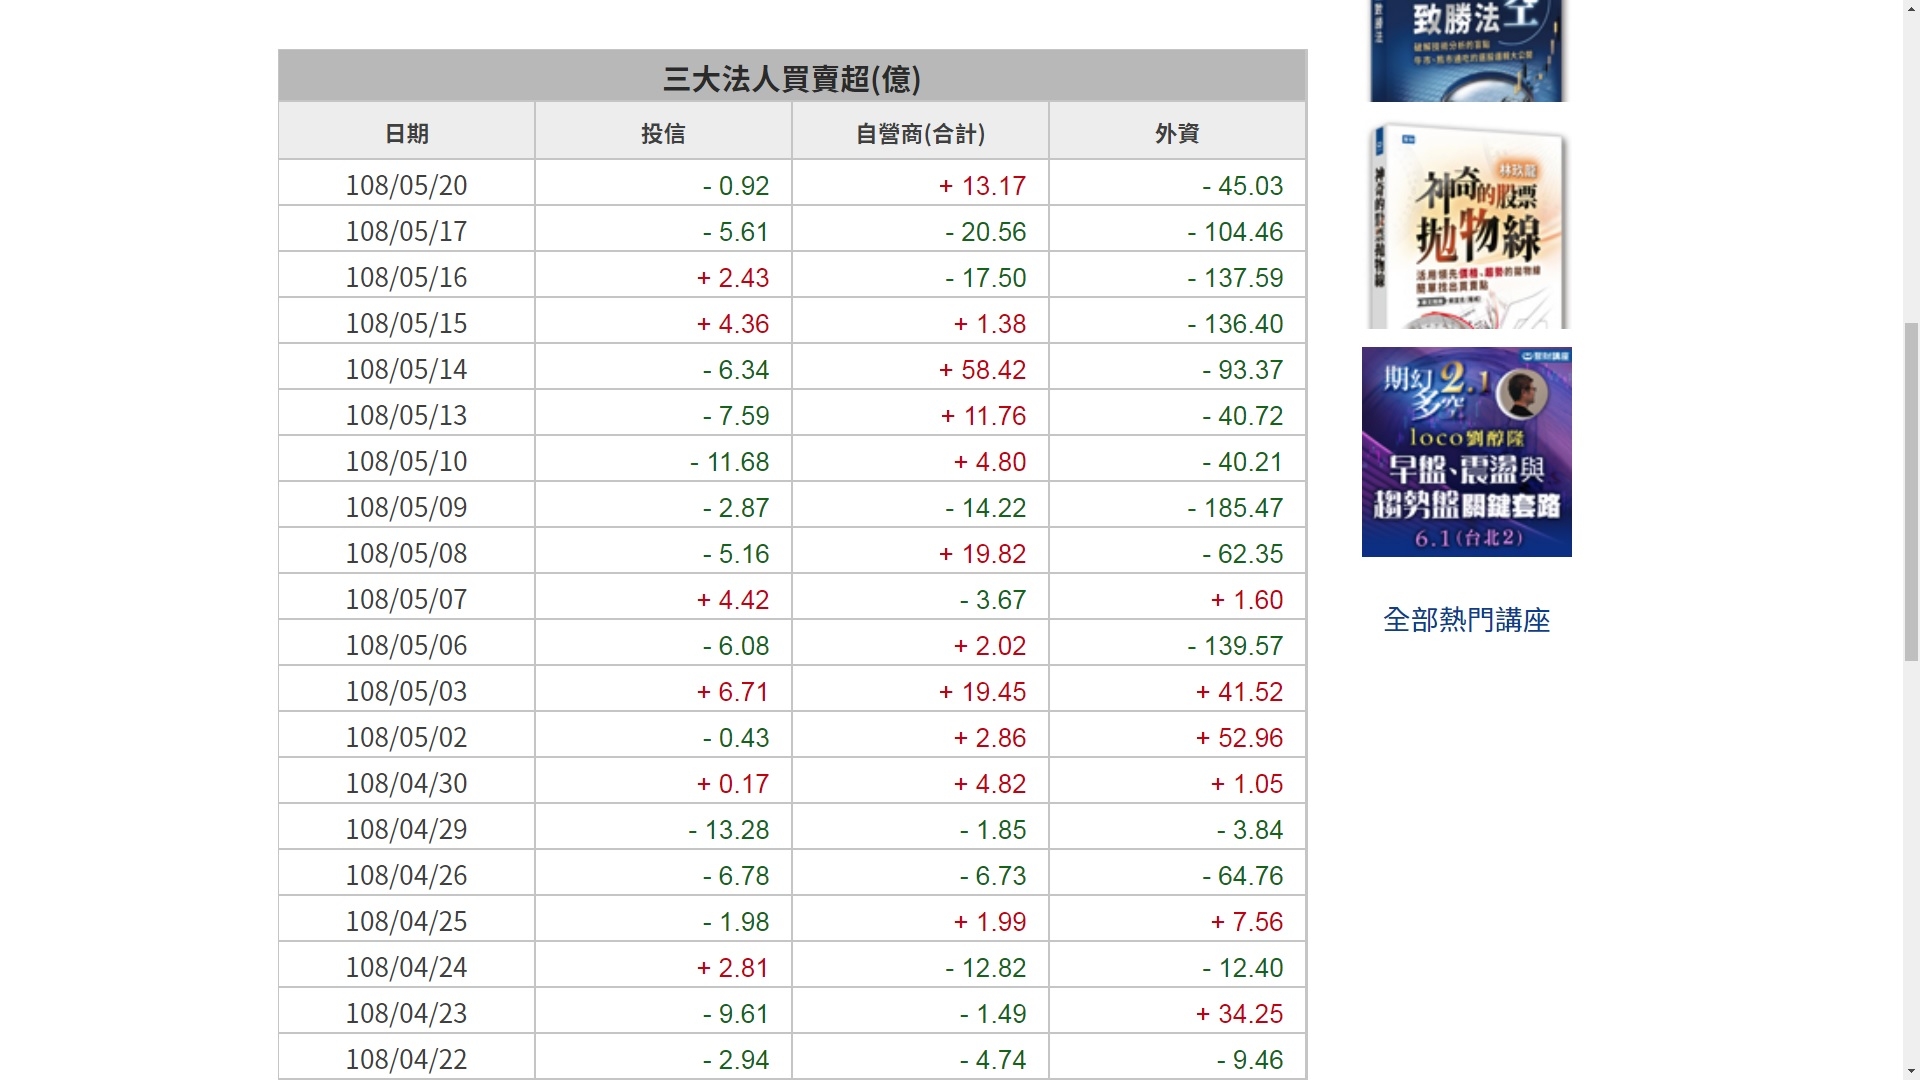1920x1080 pixels.
Task: Click date cell 108/05/09
Action: coord(406,507)
